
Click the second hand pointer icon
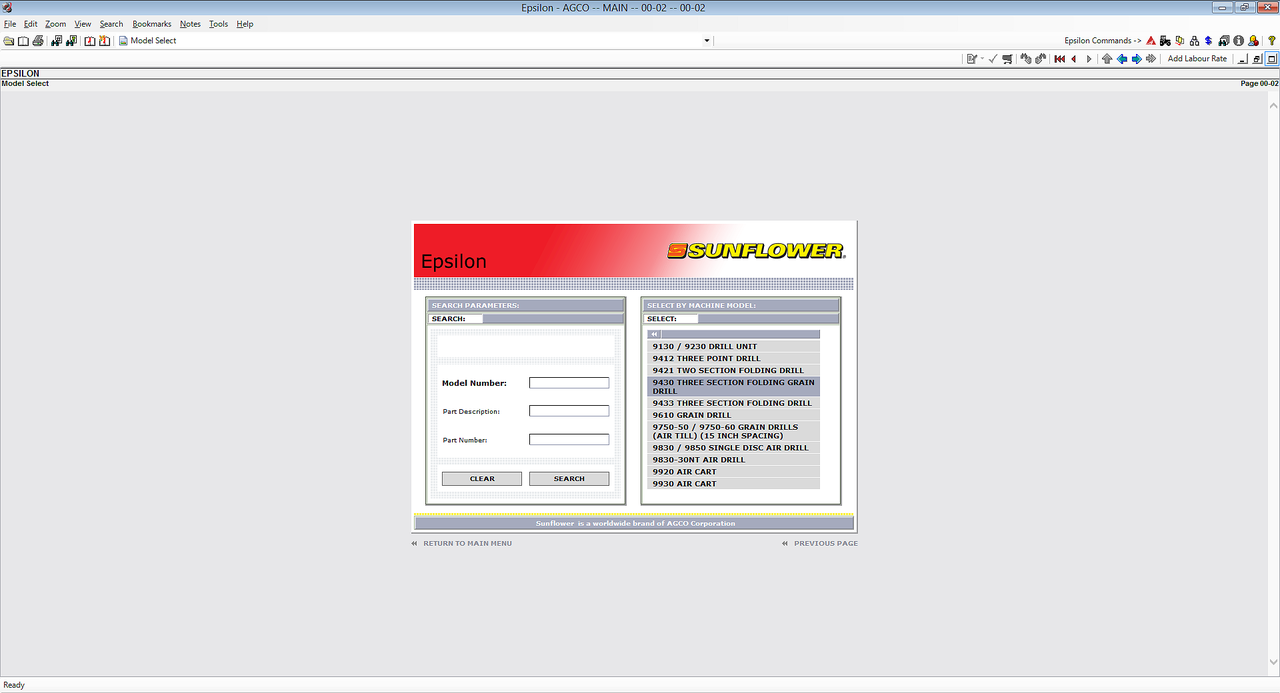tap(1041, 59)
